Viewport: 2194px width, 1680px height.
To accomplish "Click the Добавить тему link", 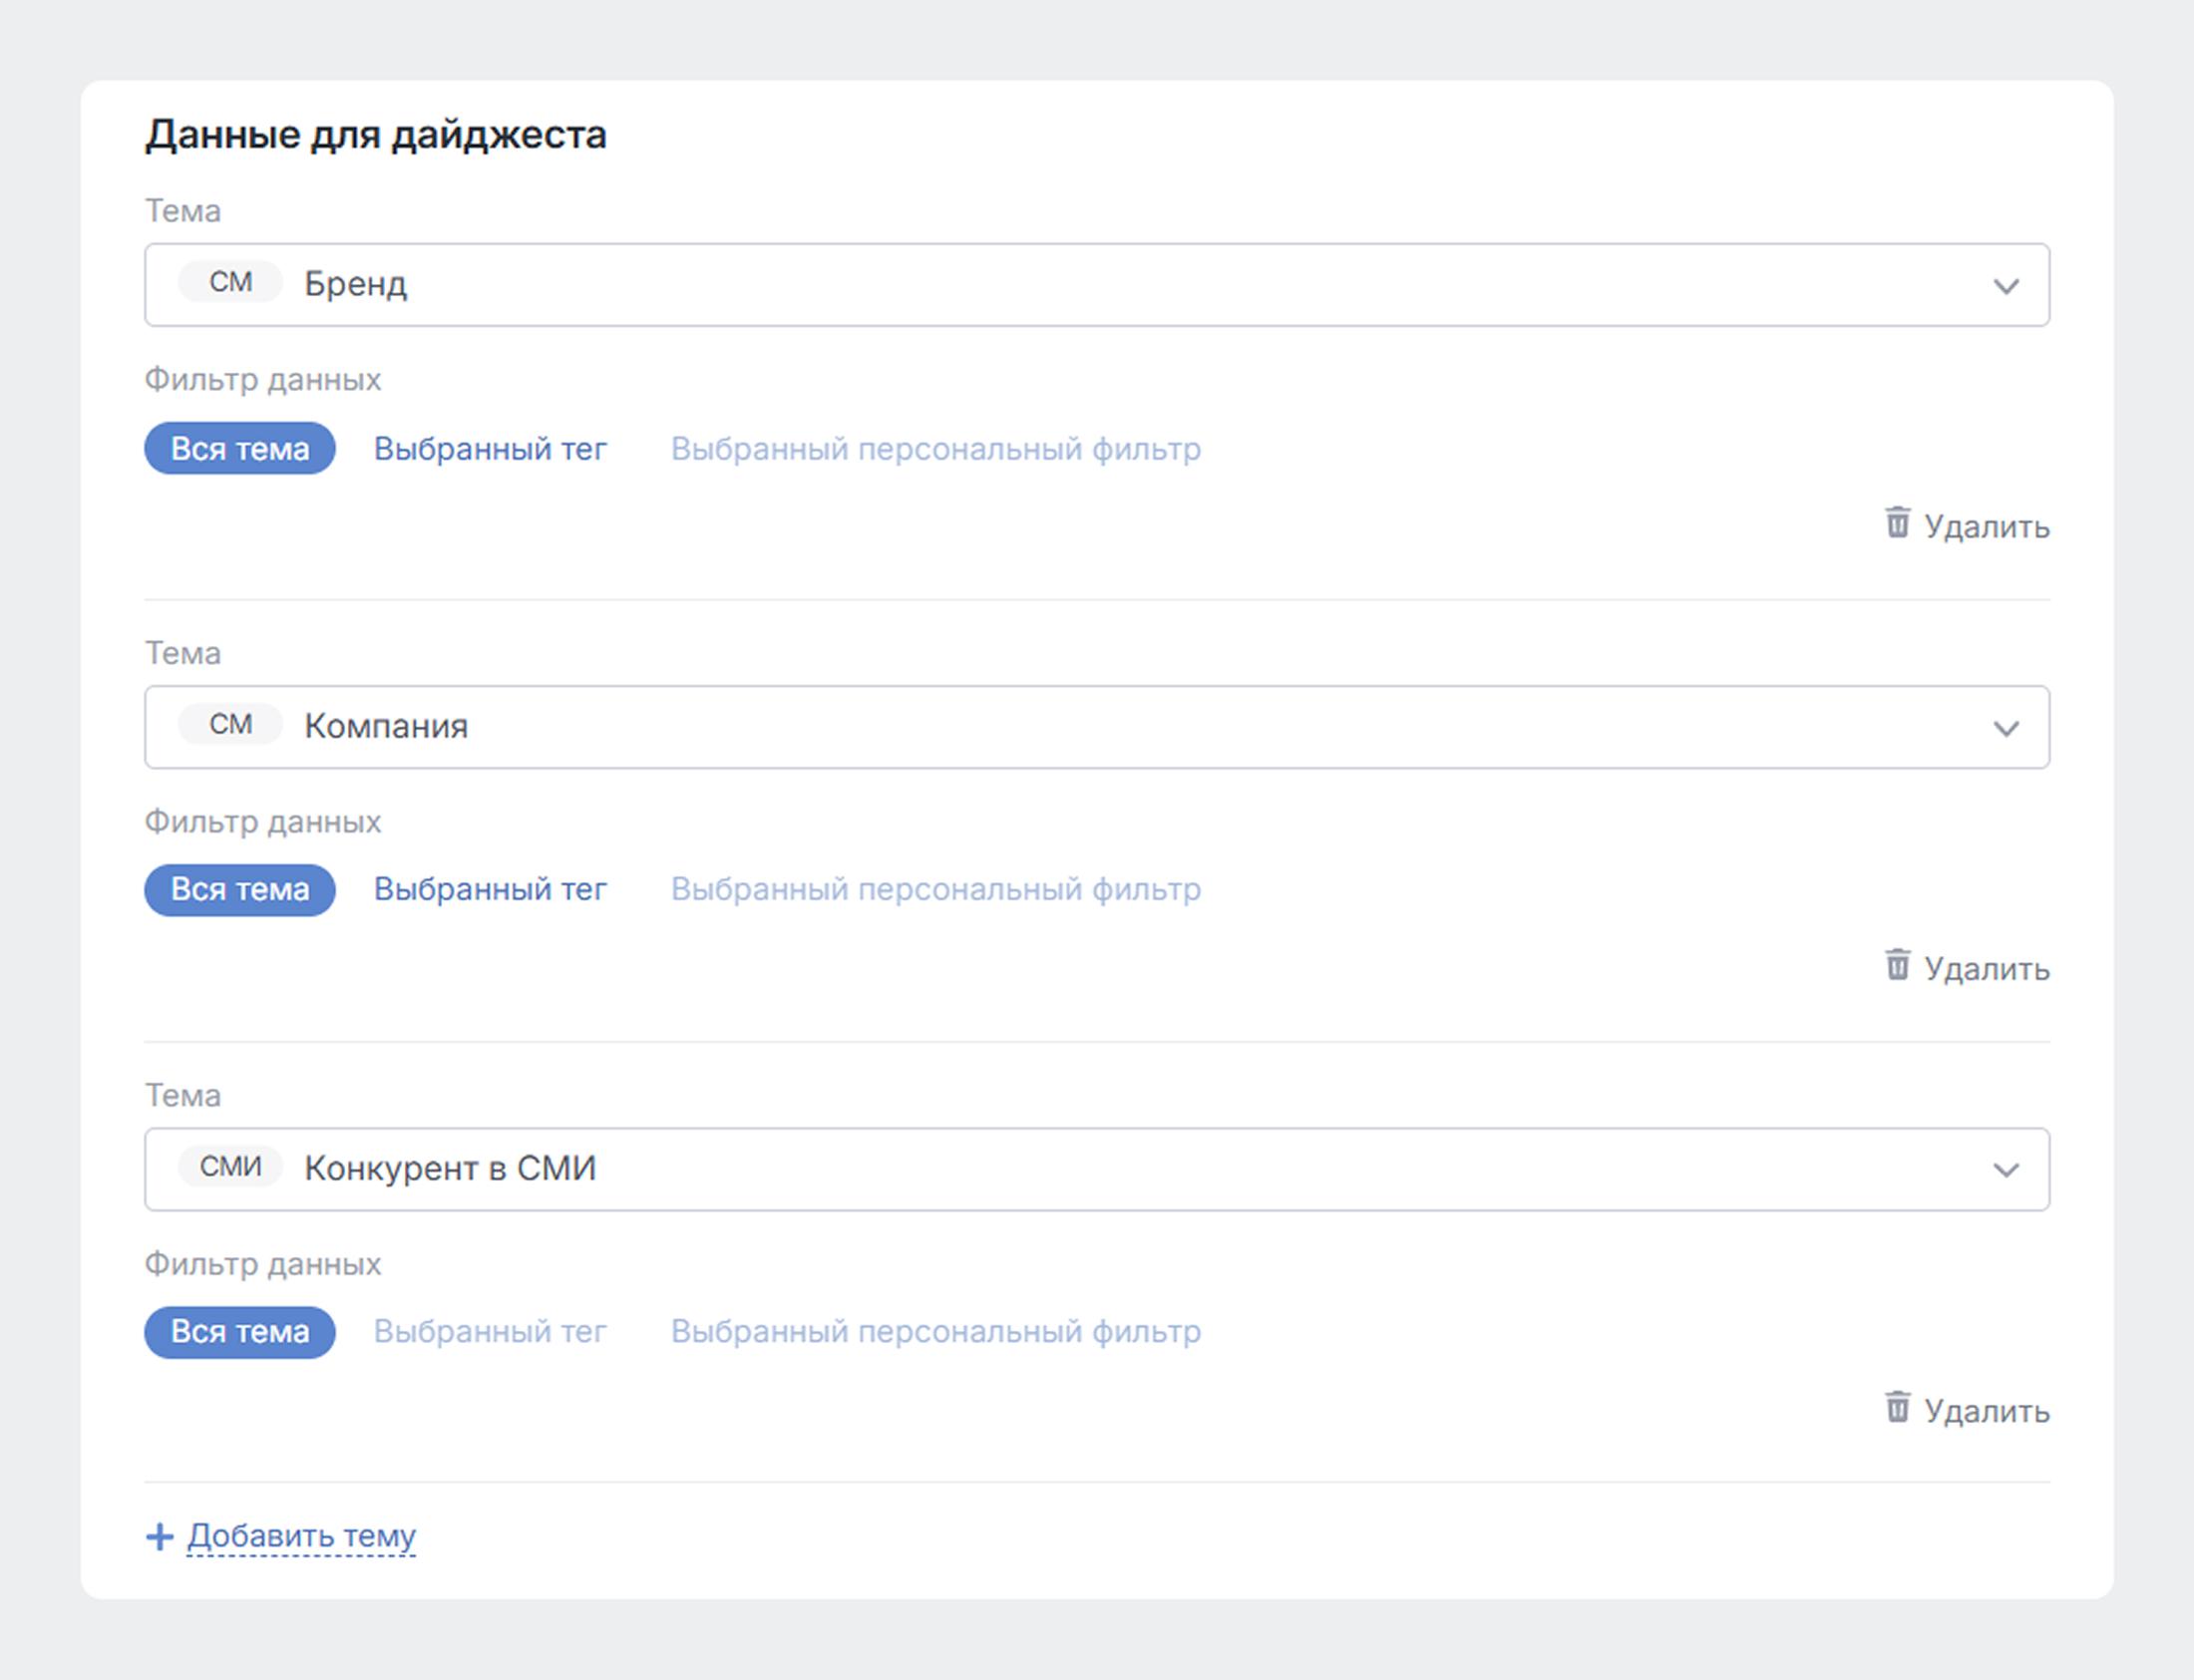I will point(301,1536).
